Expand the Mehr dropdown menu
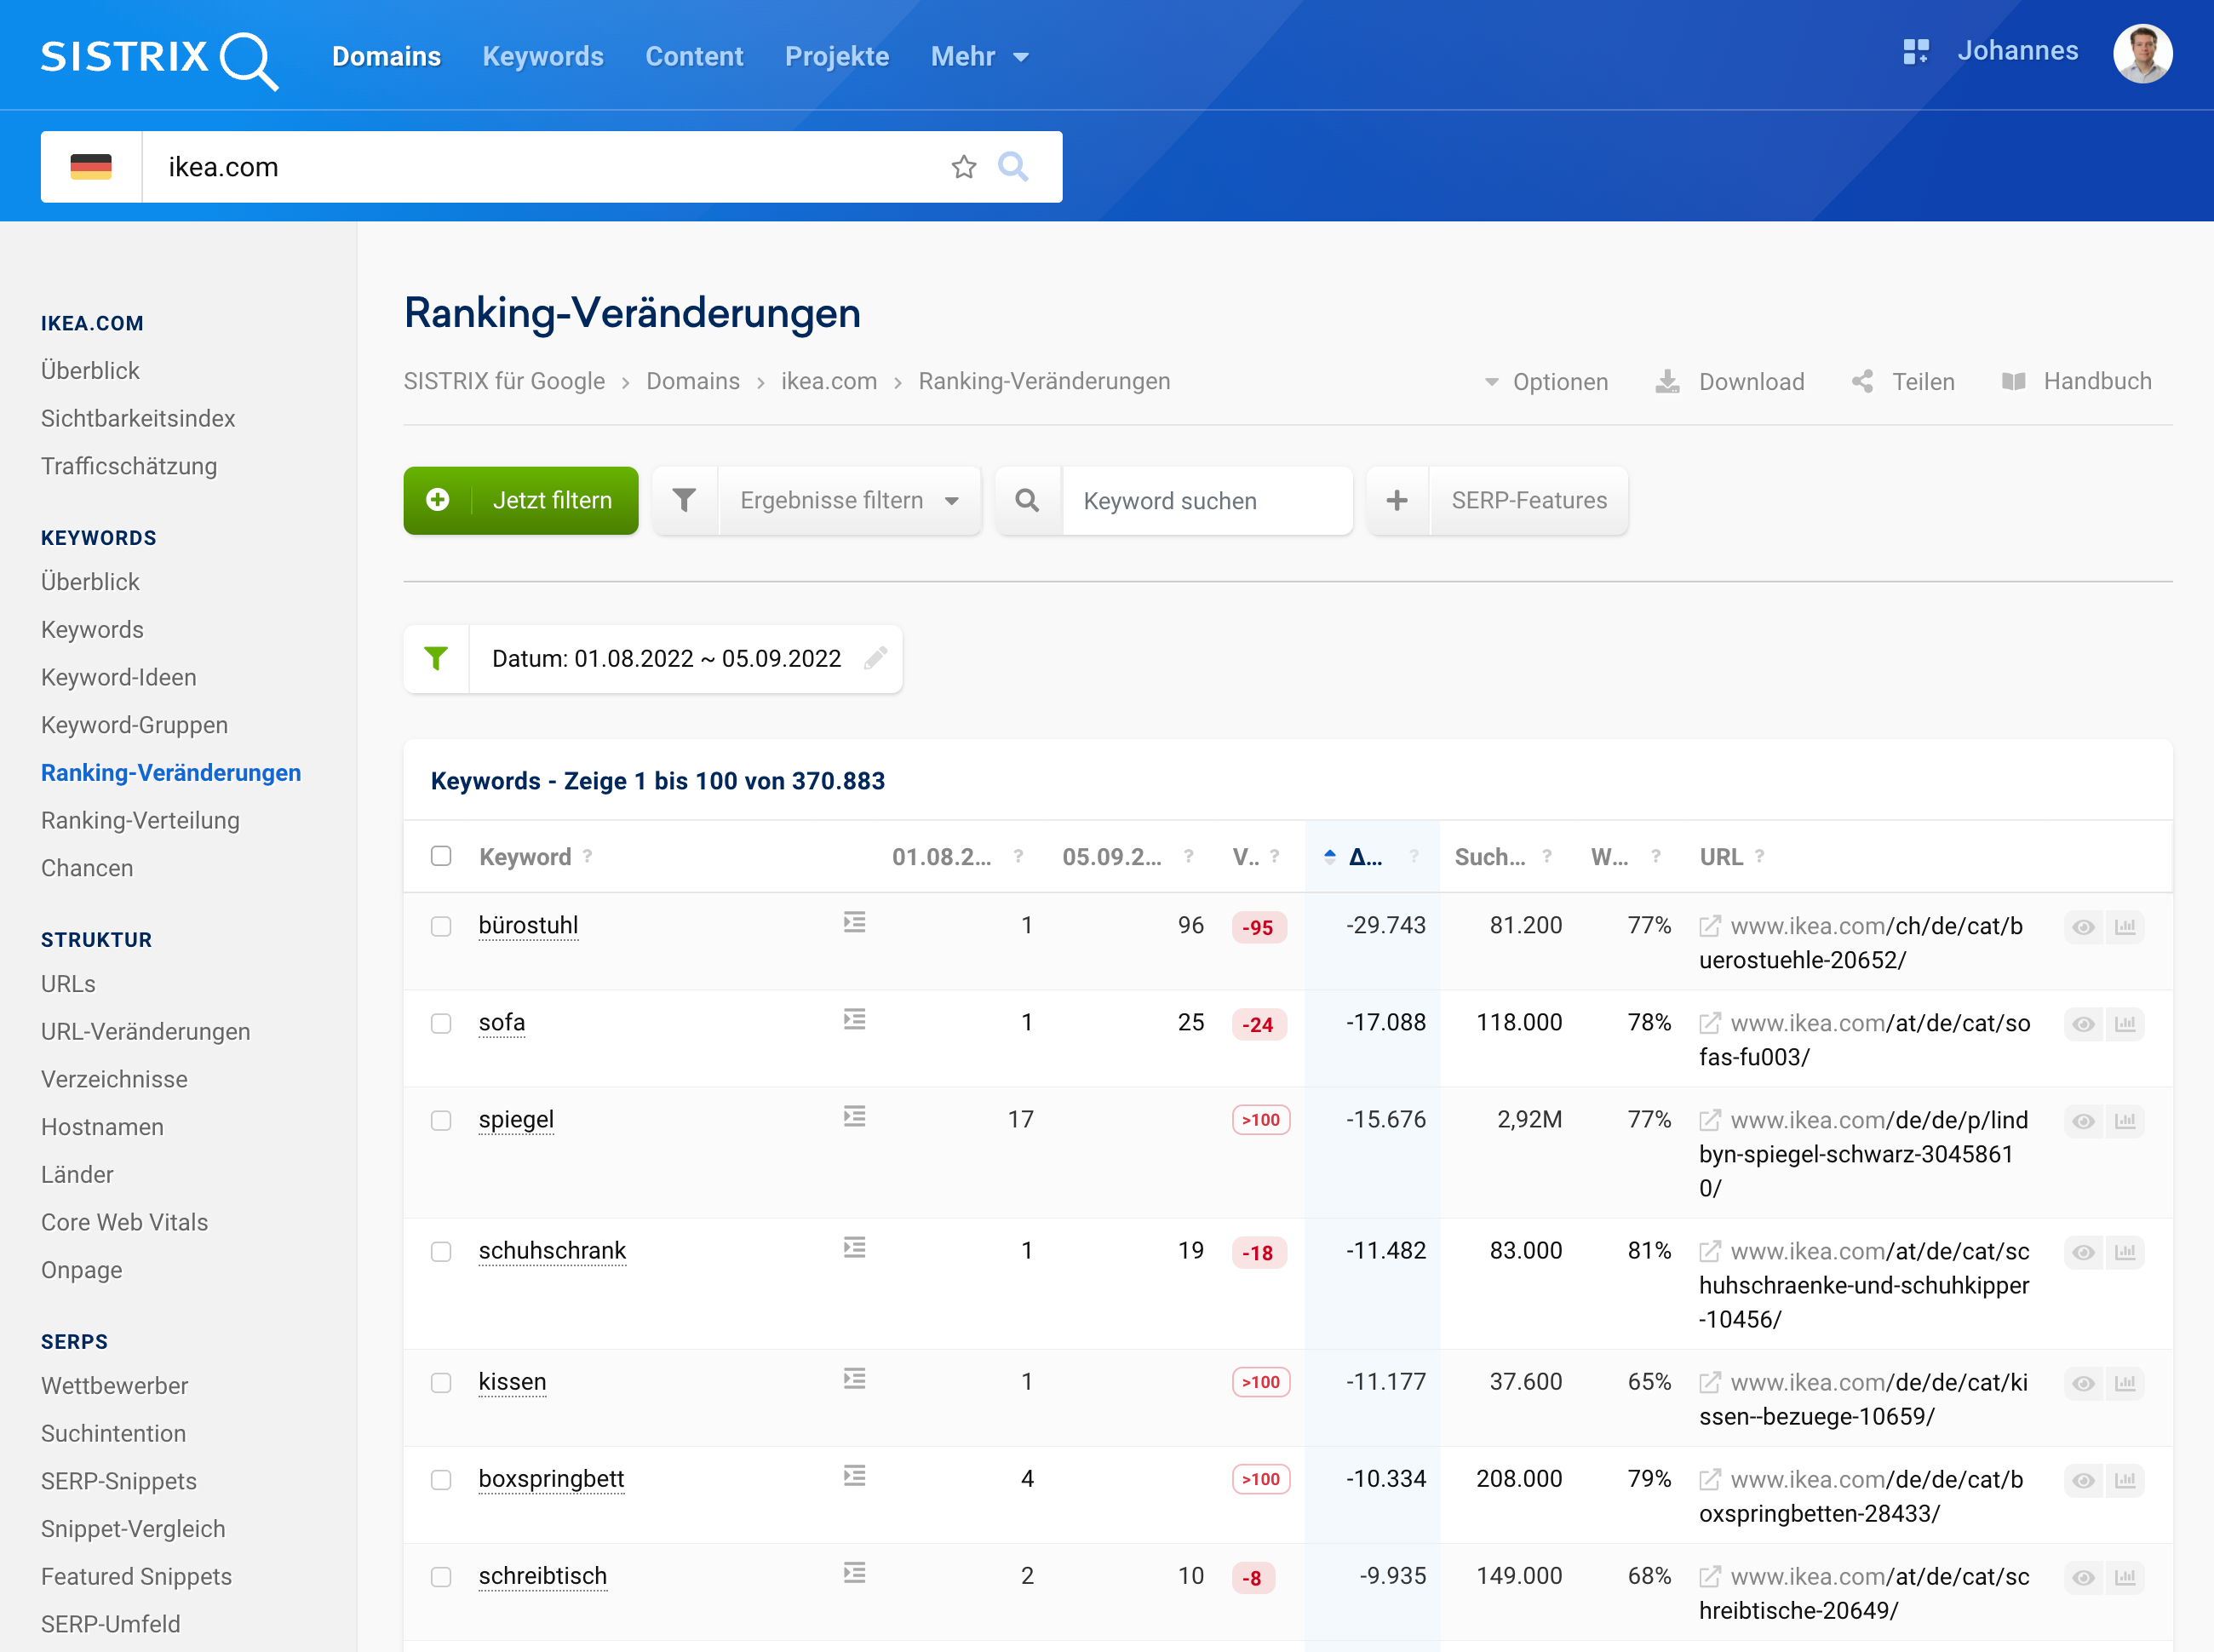2214x1652 pixels. [x=979, y=57]
